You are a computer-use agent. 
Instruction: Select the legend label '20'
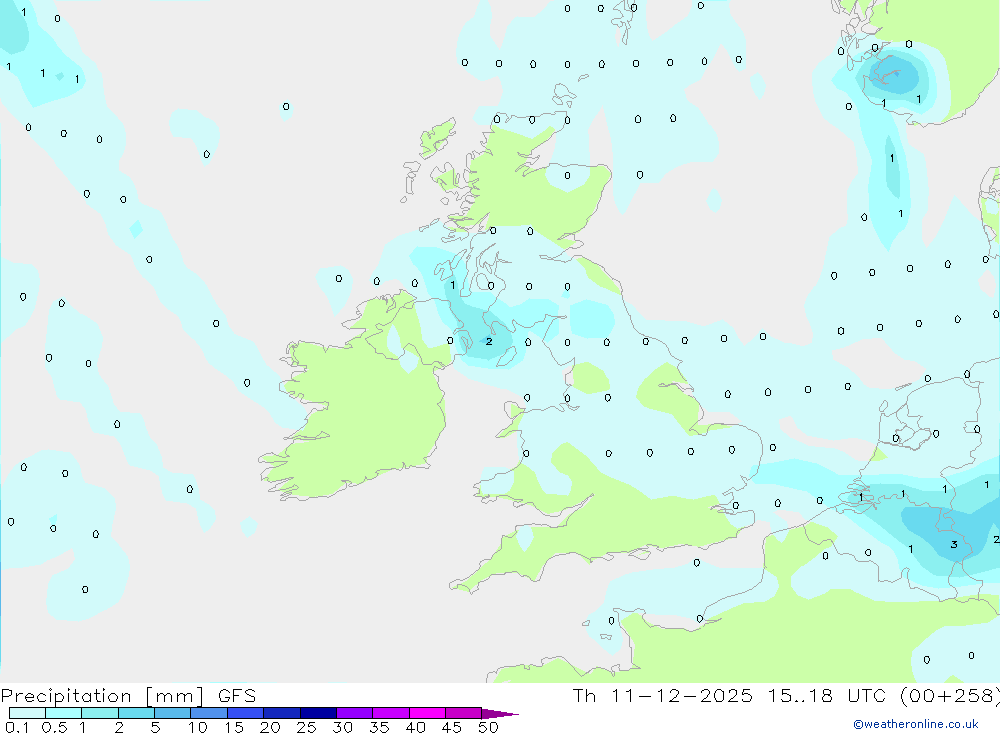click(x=270, y=727)
